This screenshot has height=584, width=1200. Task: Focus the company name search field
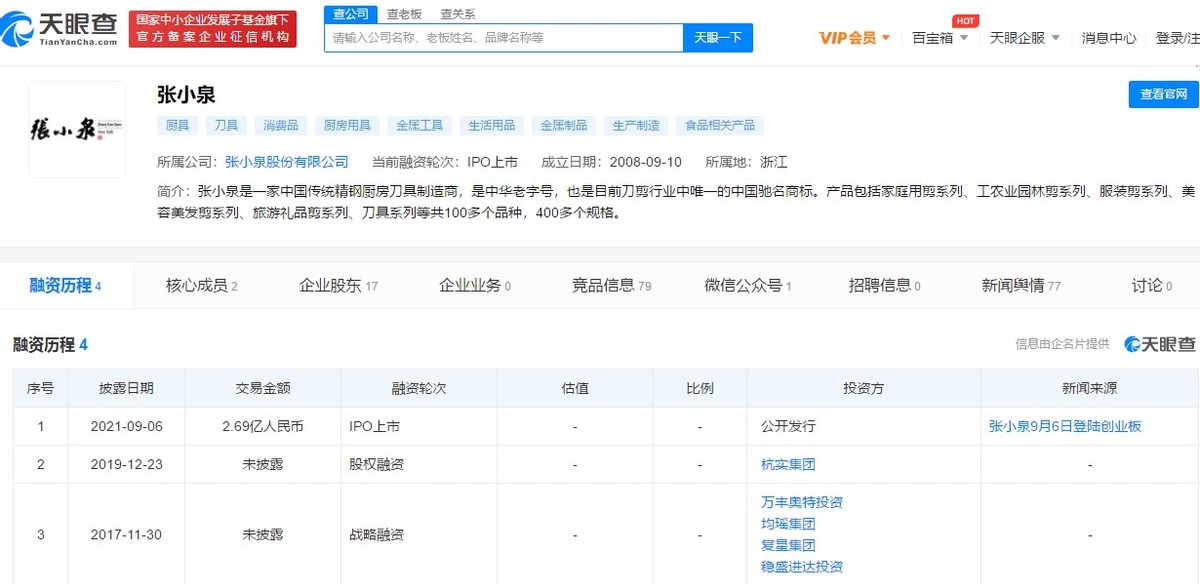point(504,38)
